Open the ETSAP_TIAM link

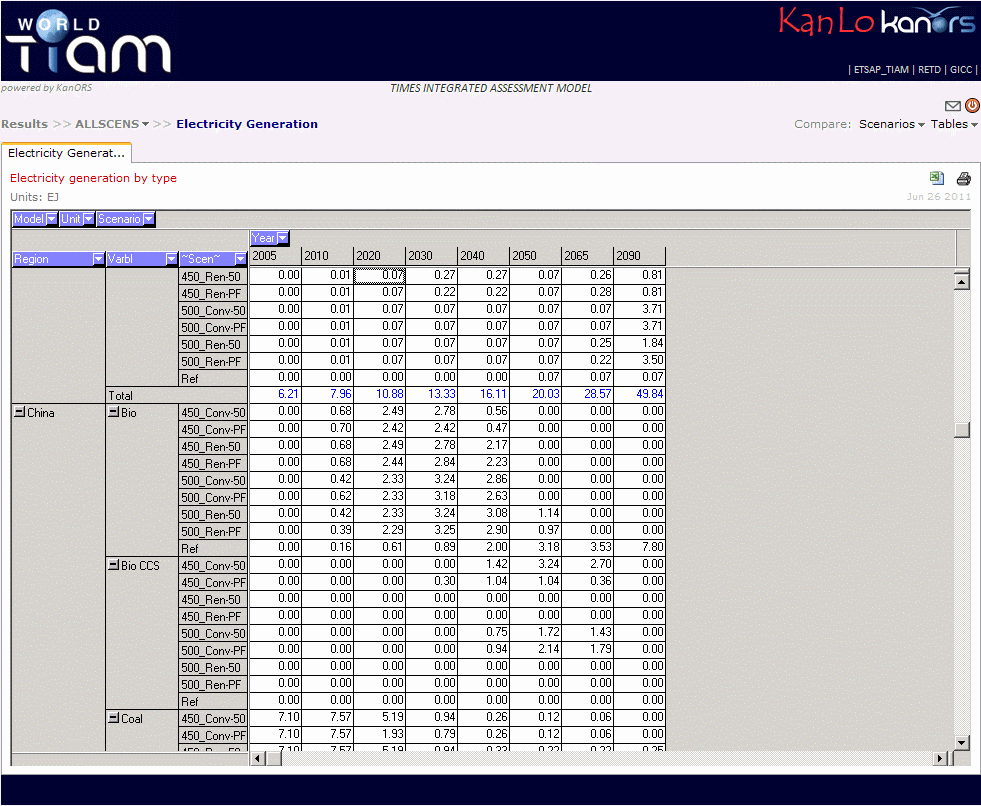click(881, 69)
